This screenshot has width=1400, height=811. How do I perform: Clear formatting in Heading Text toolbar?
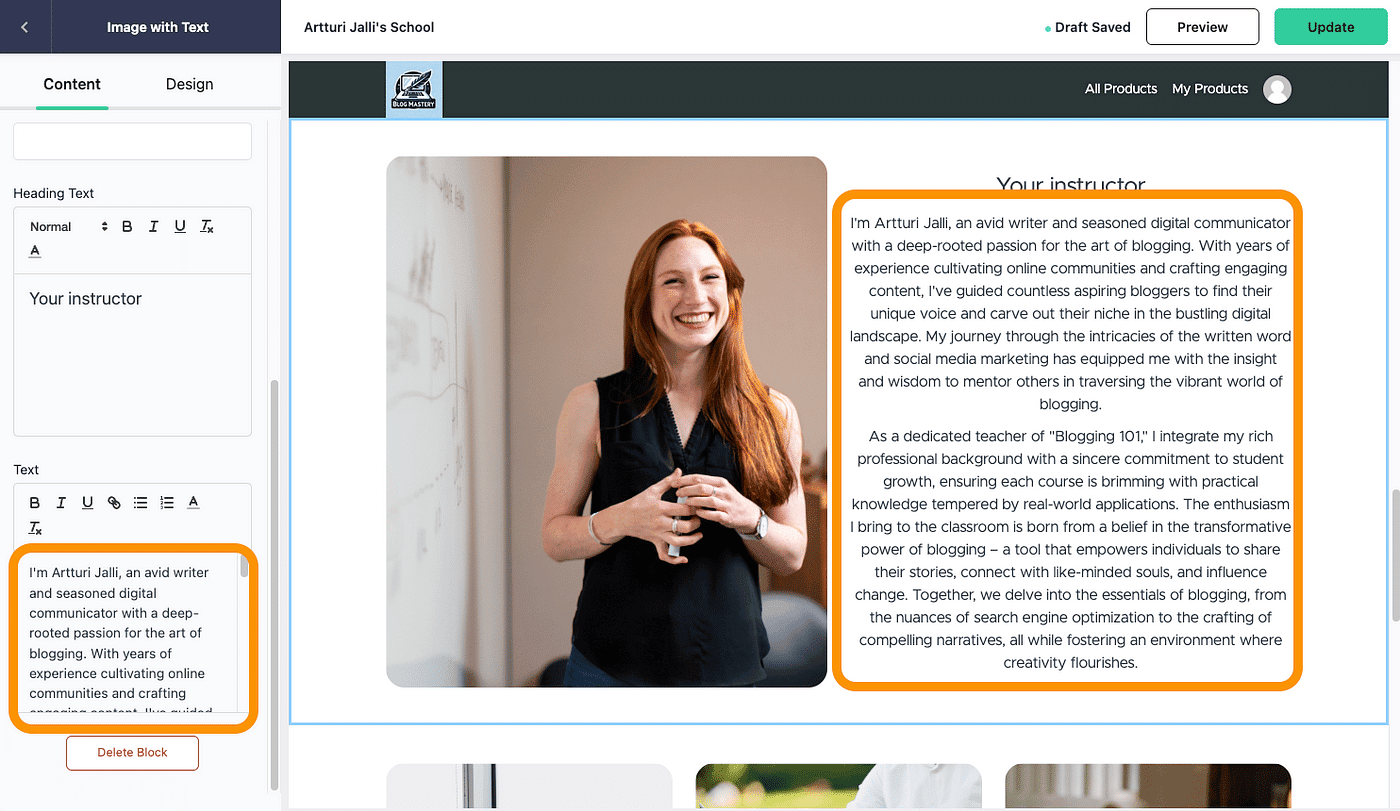coord(207,227)
